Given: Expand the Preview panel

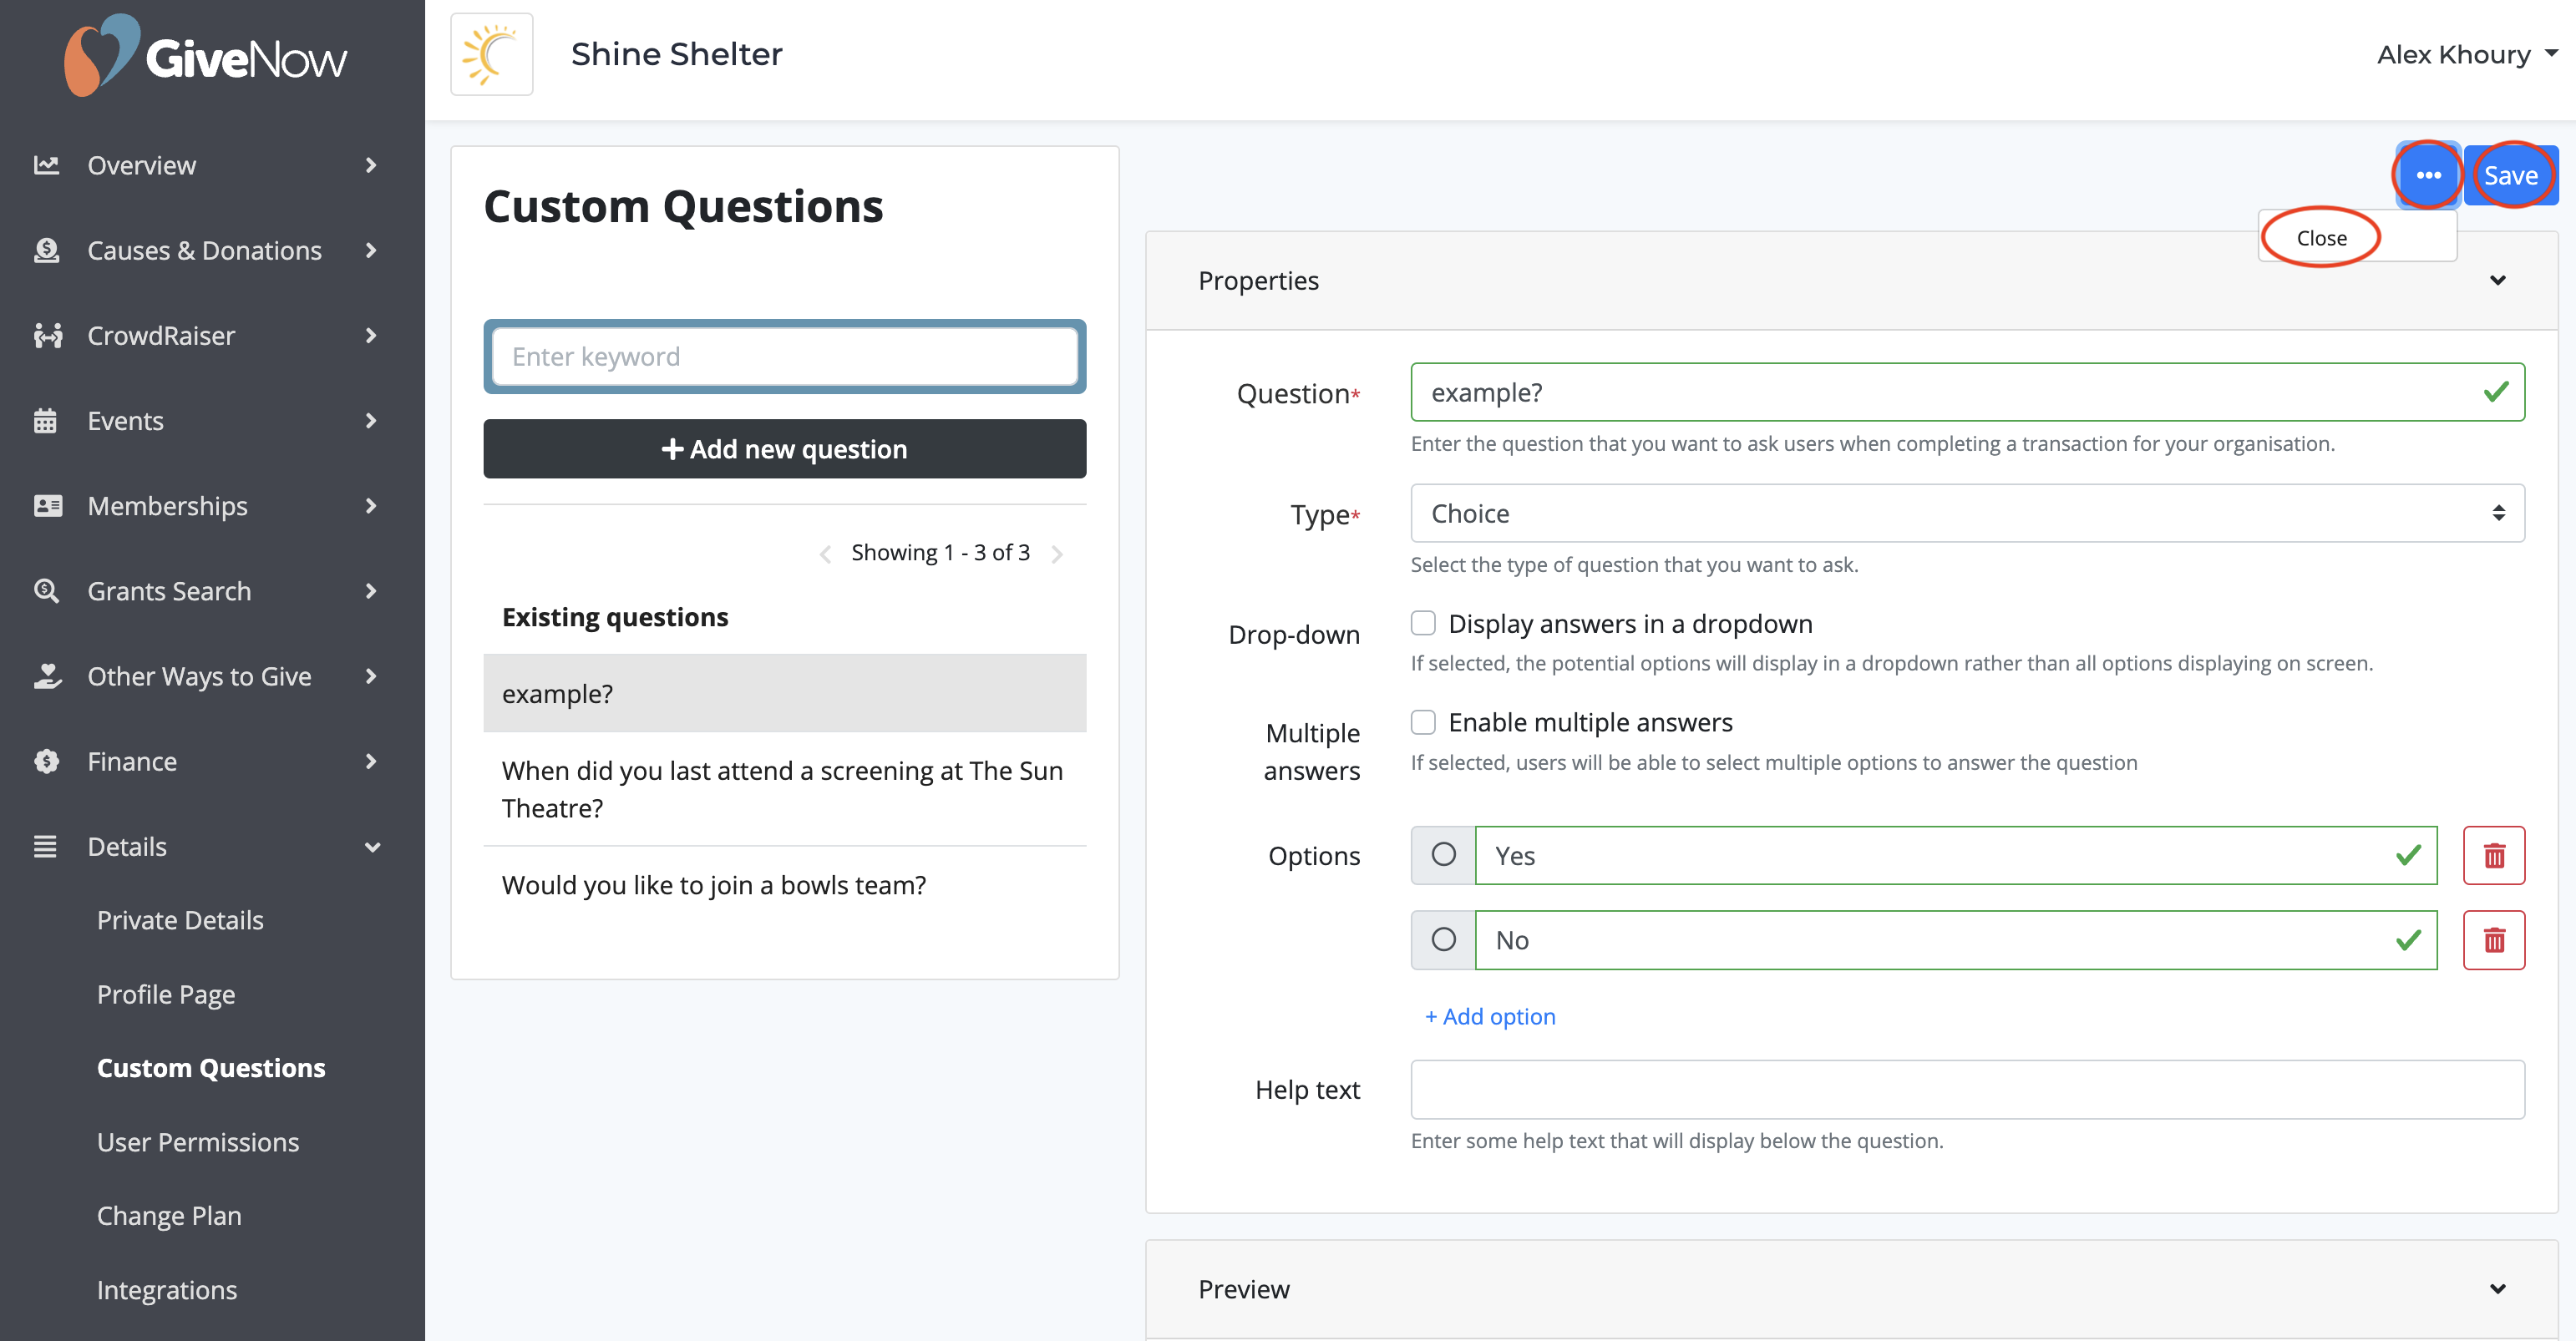Looking at the screenshot, I should click(x=2497, y=1289).
